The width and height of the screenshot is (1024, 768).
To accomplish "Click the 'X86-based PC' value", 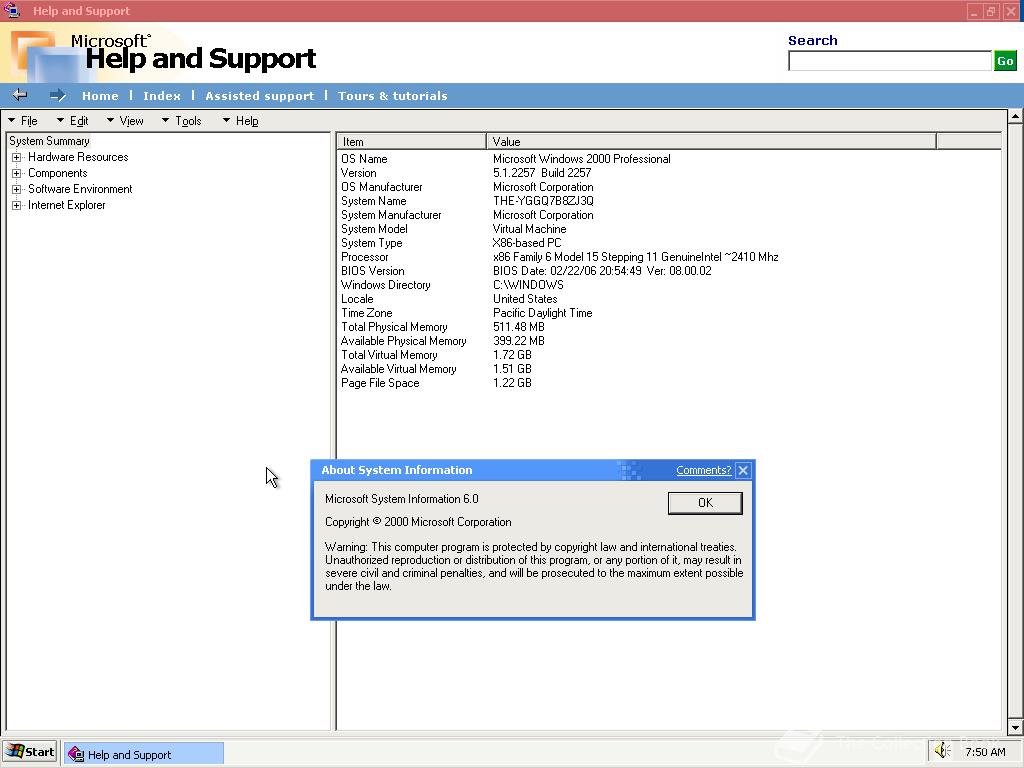I will pos(526,243).
